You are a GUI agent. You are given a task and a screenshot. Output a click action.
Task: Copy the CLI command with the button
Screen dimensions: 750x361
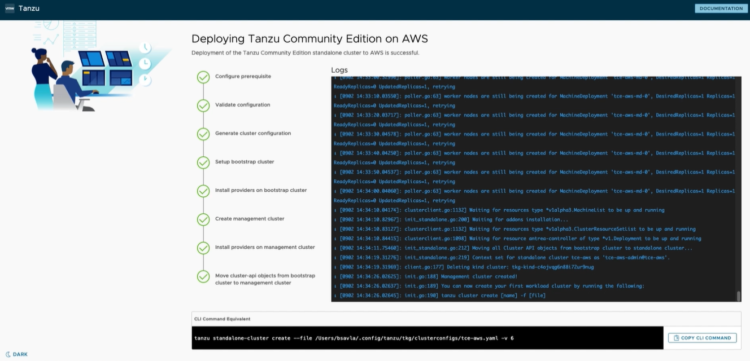[702, 338]
